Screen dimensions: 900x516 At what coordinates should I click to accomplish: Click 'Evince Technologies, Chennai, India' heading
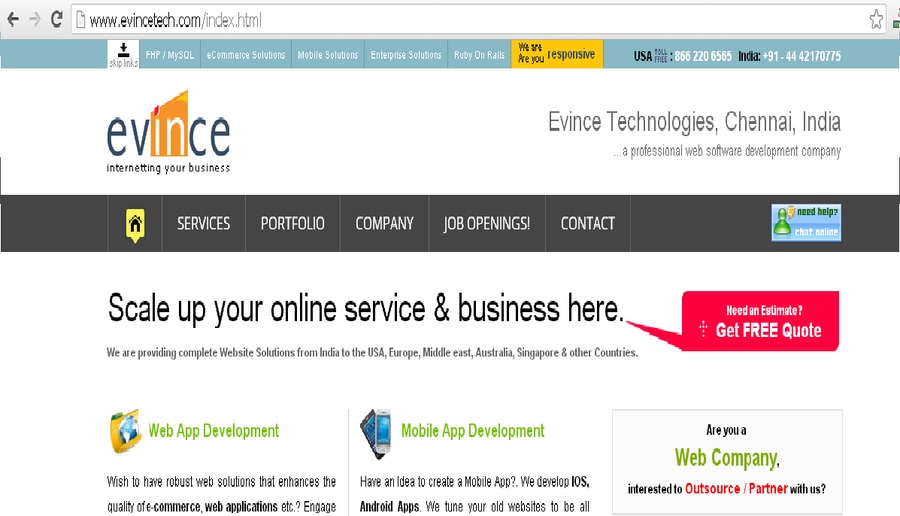[x=695, y=122]
